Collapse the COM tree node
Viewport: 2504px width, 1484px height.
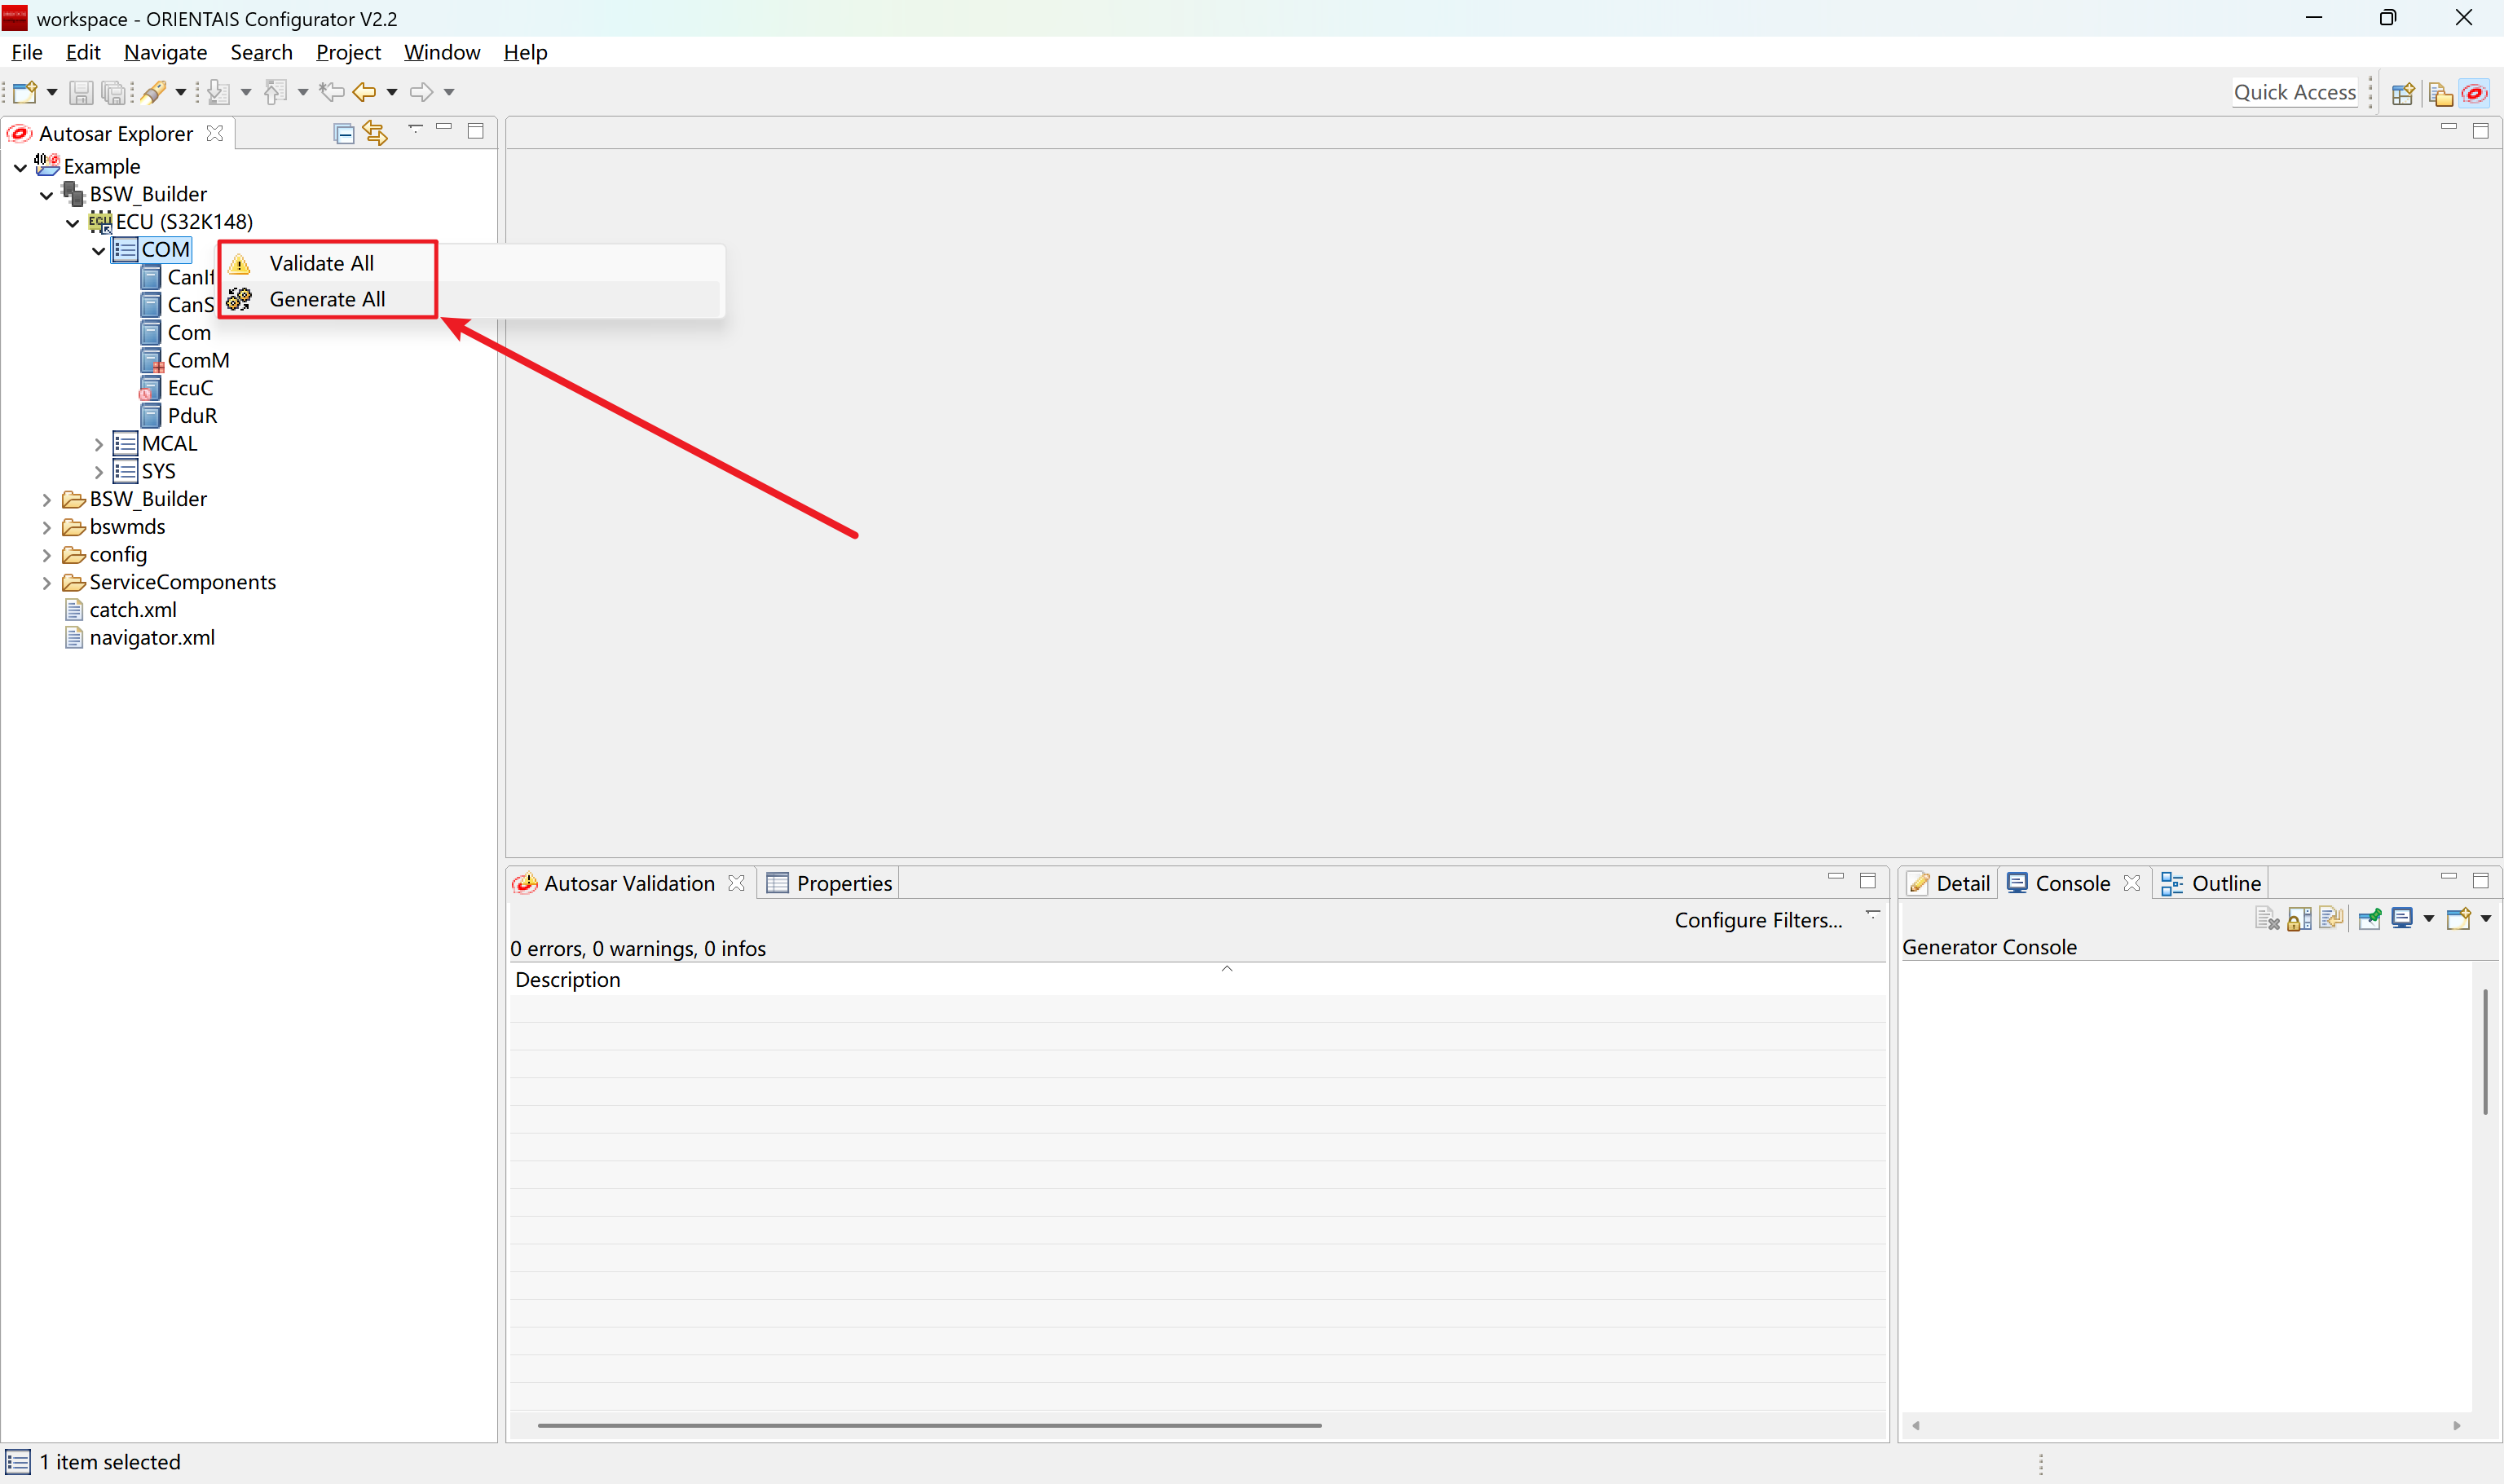pyautogui.click(x=98, y=250)
